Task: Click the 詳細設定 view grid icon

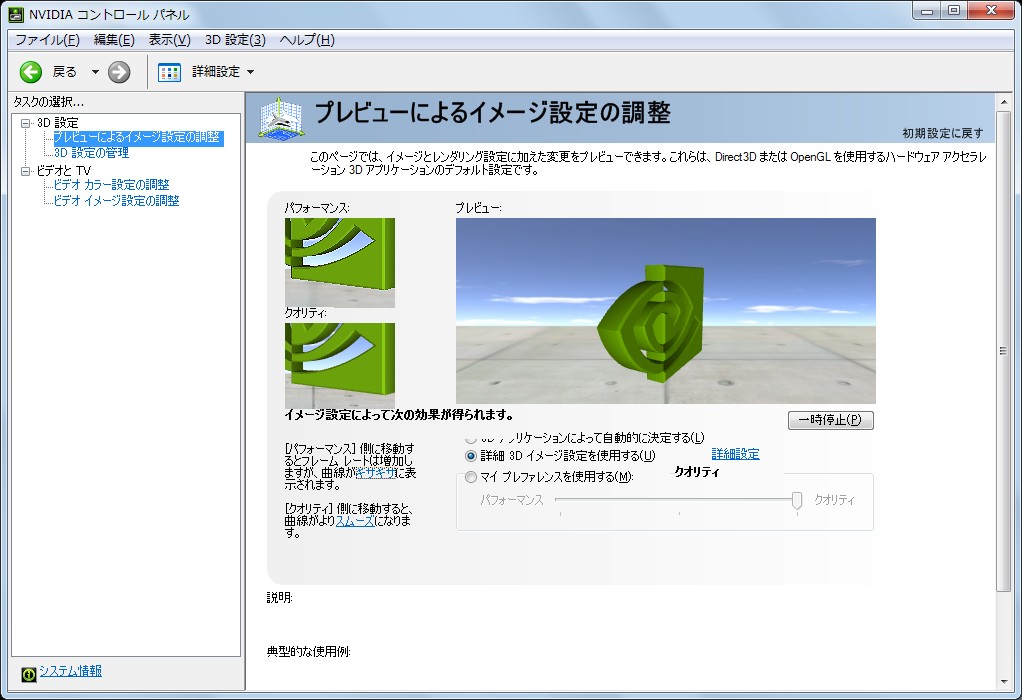Action: (x=169, y=72)
